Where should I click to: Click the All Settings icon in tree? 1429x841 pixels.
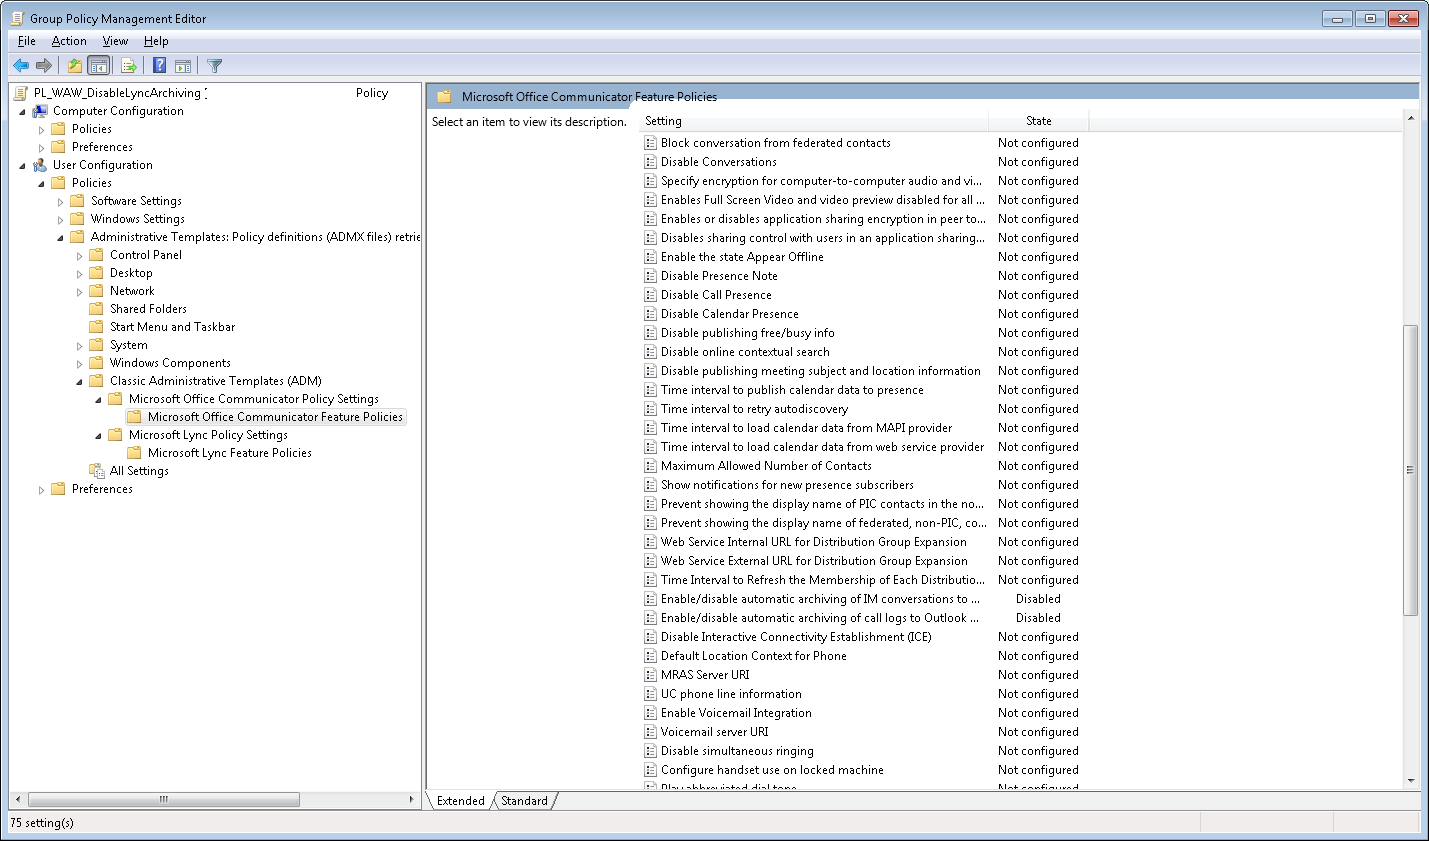97,471
